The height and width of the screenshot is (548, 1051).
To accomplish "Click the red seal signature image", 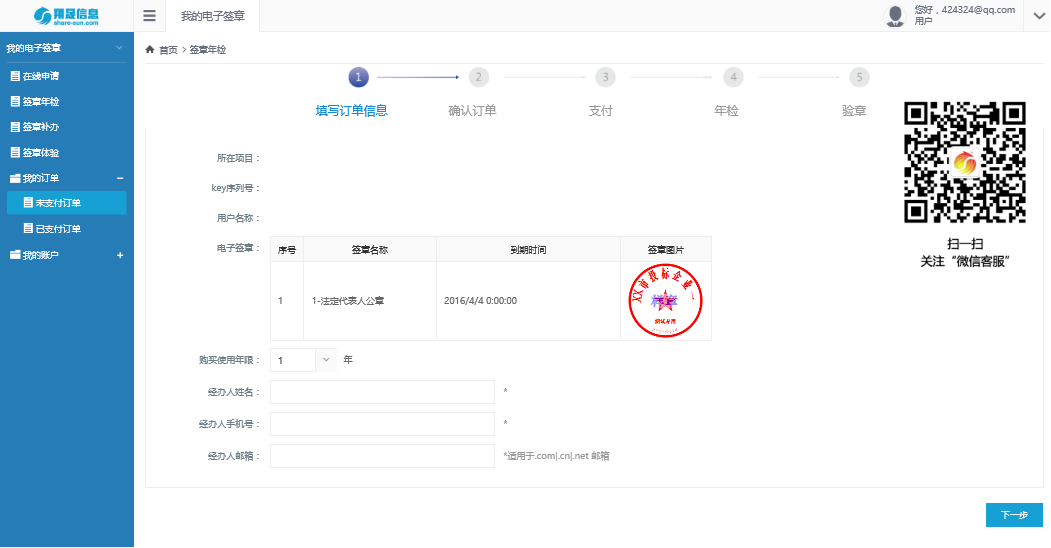I will (x=665, y=300).
